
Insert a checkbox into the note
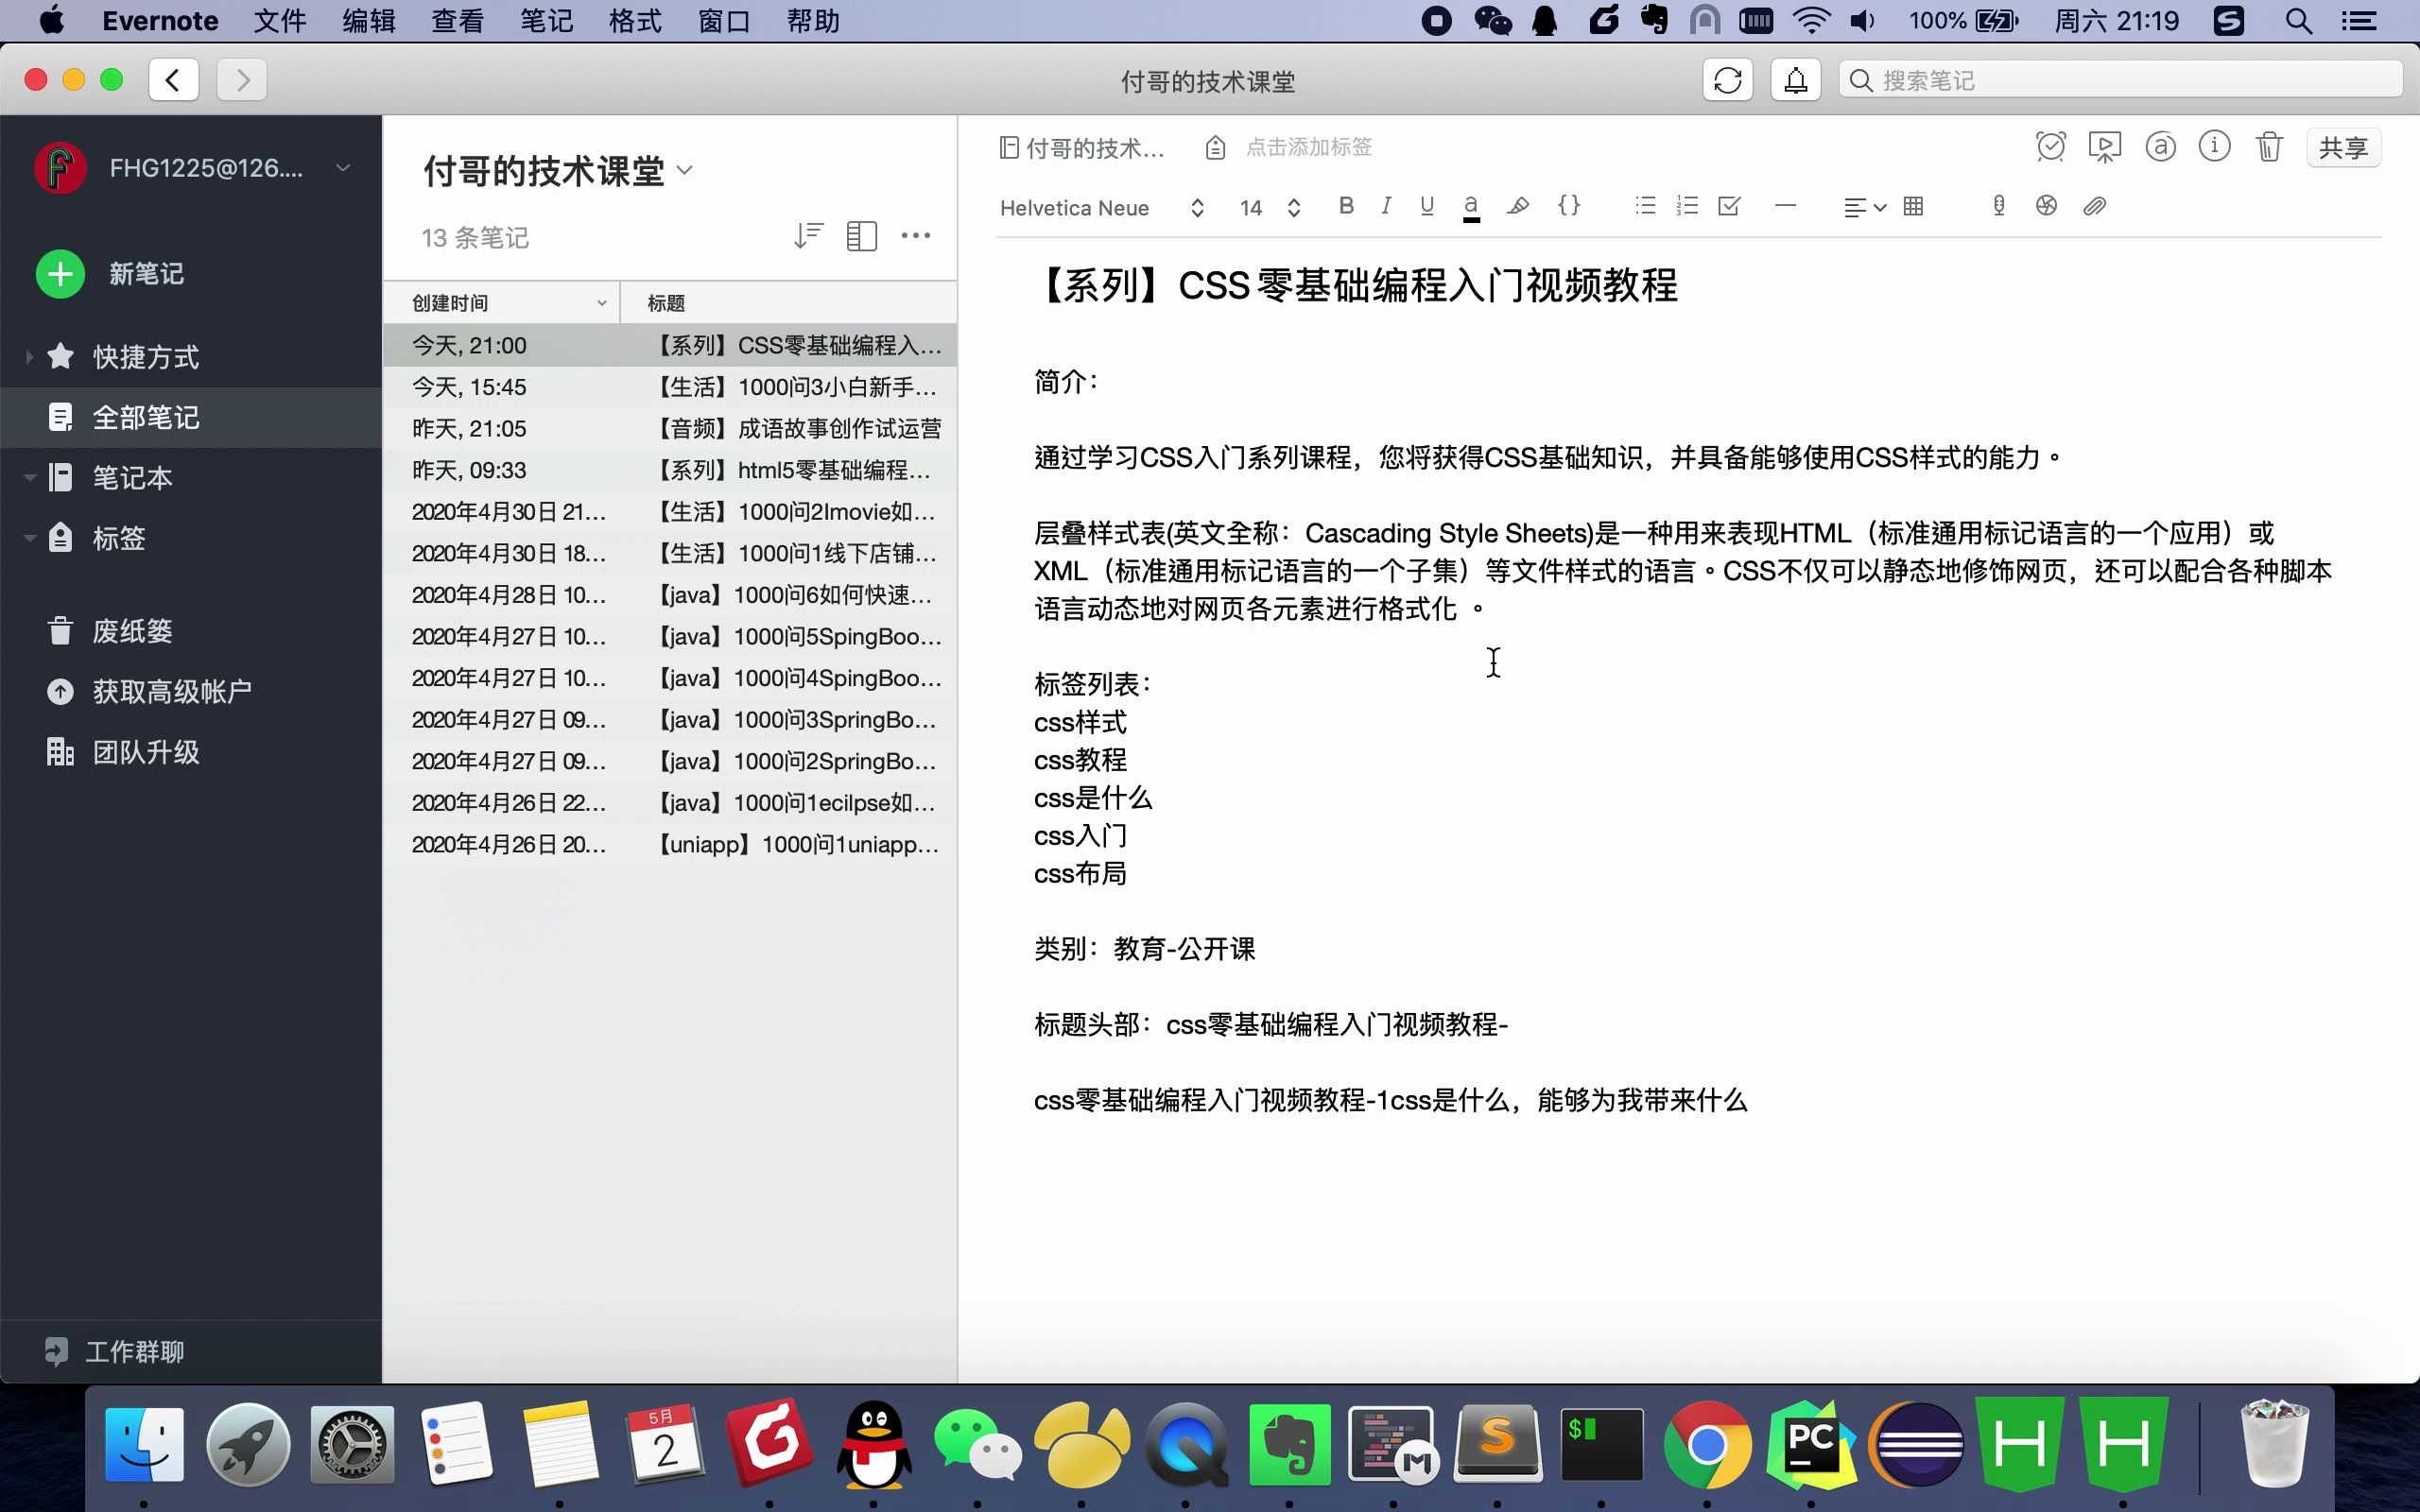pos(1729,206)
